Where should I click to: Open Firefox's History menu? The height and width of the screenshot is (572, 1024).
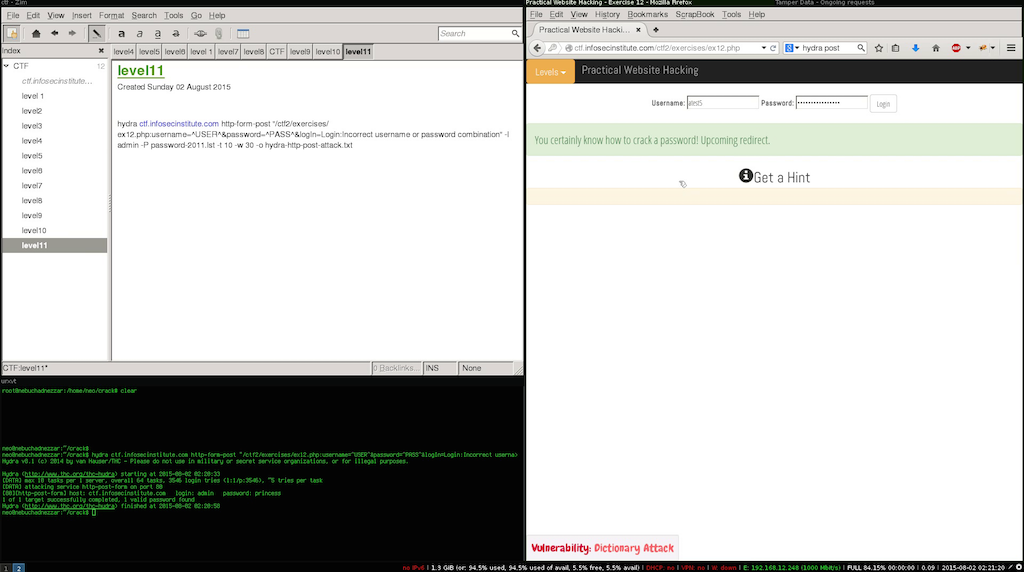click(607, 14)
